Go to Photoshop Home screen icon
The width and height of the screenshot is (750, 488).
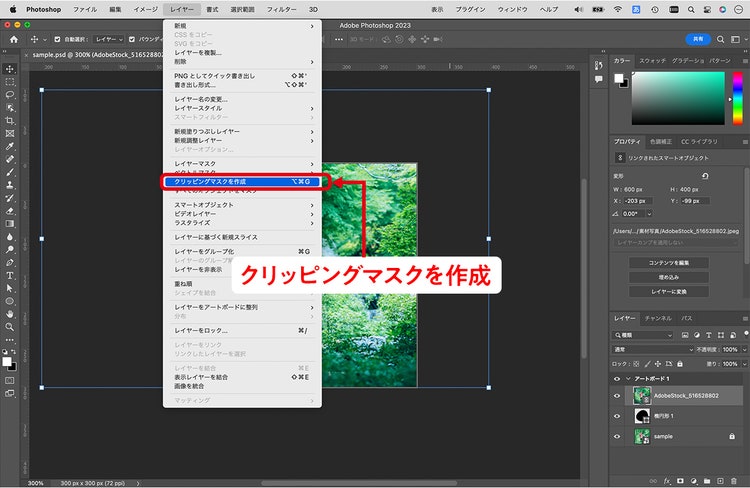14,40
